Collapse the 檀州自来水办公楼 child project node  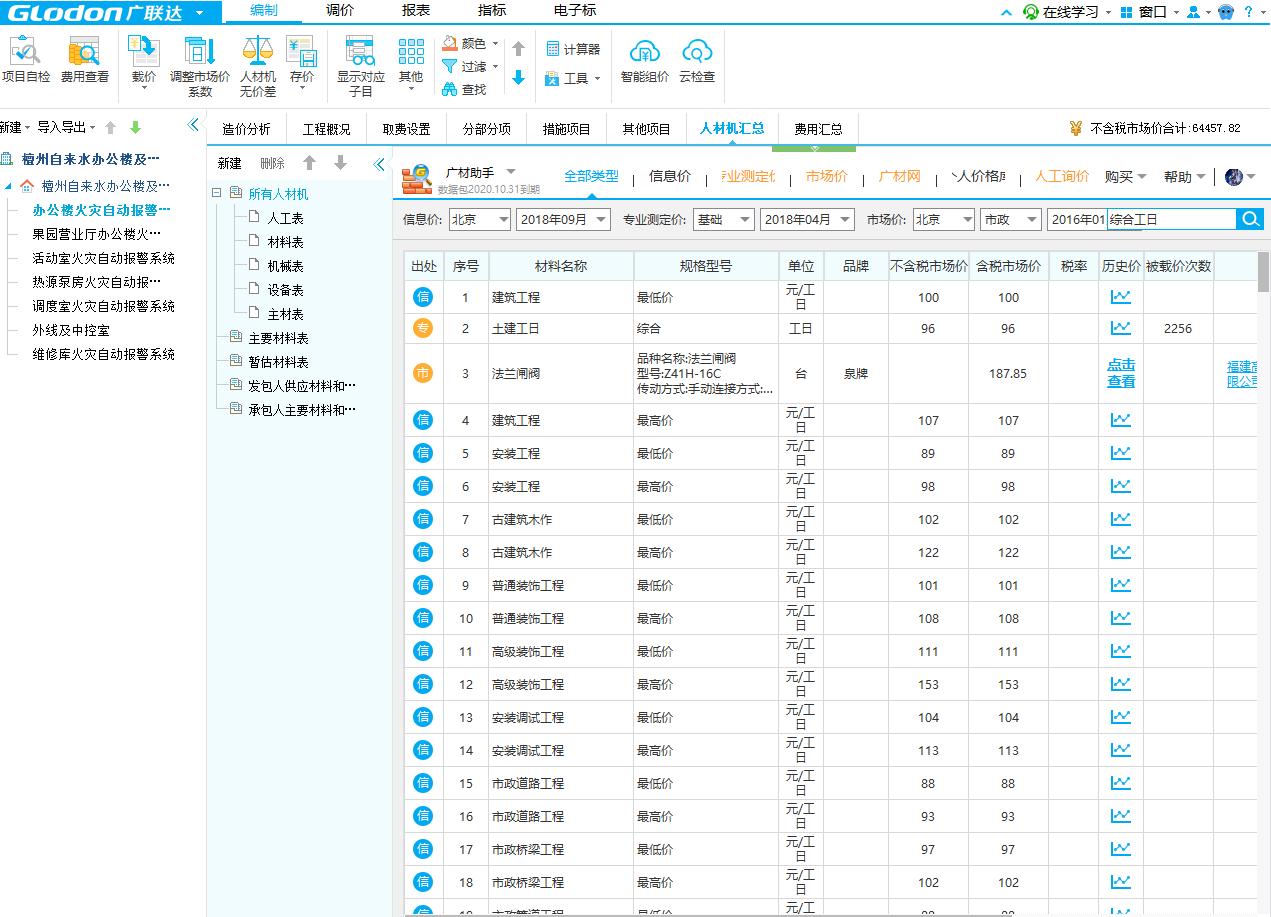click(x=9, y=186)
